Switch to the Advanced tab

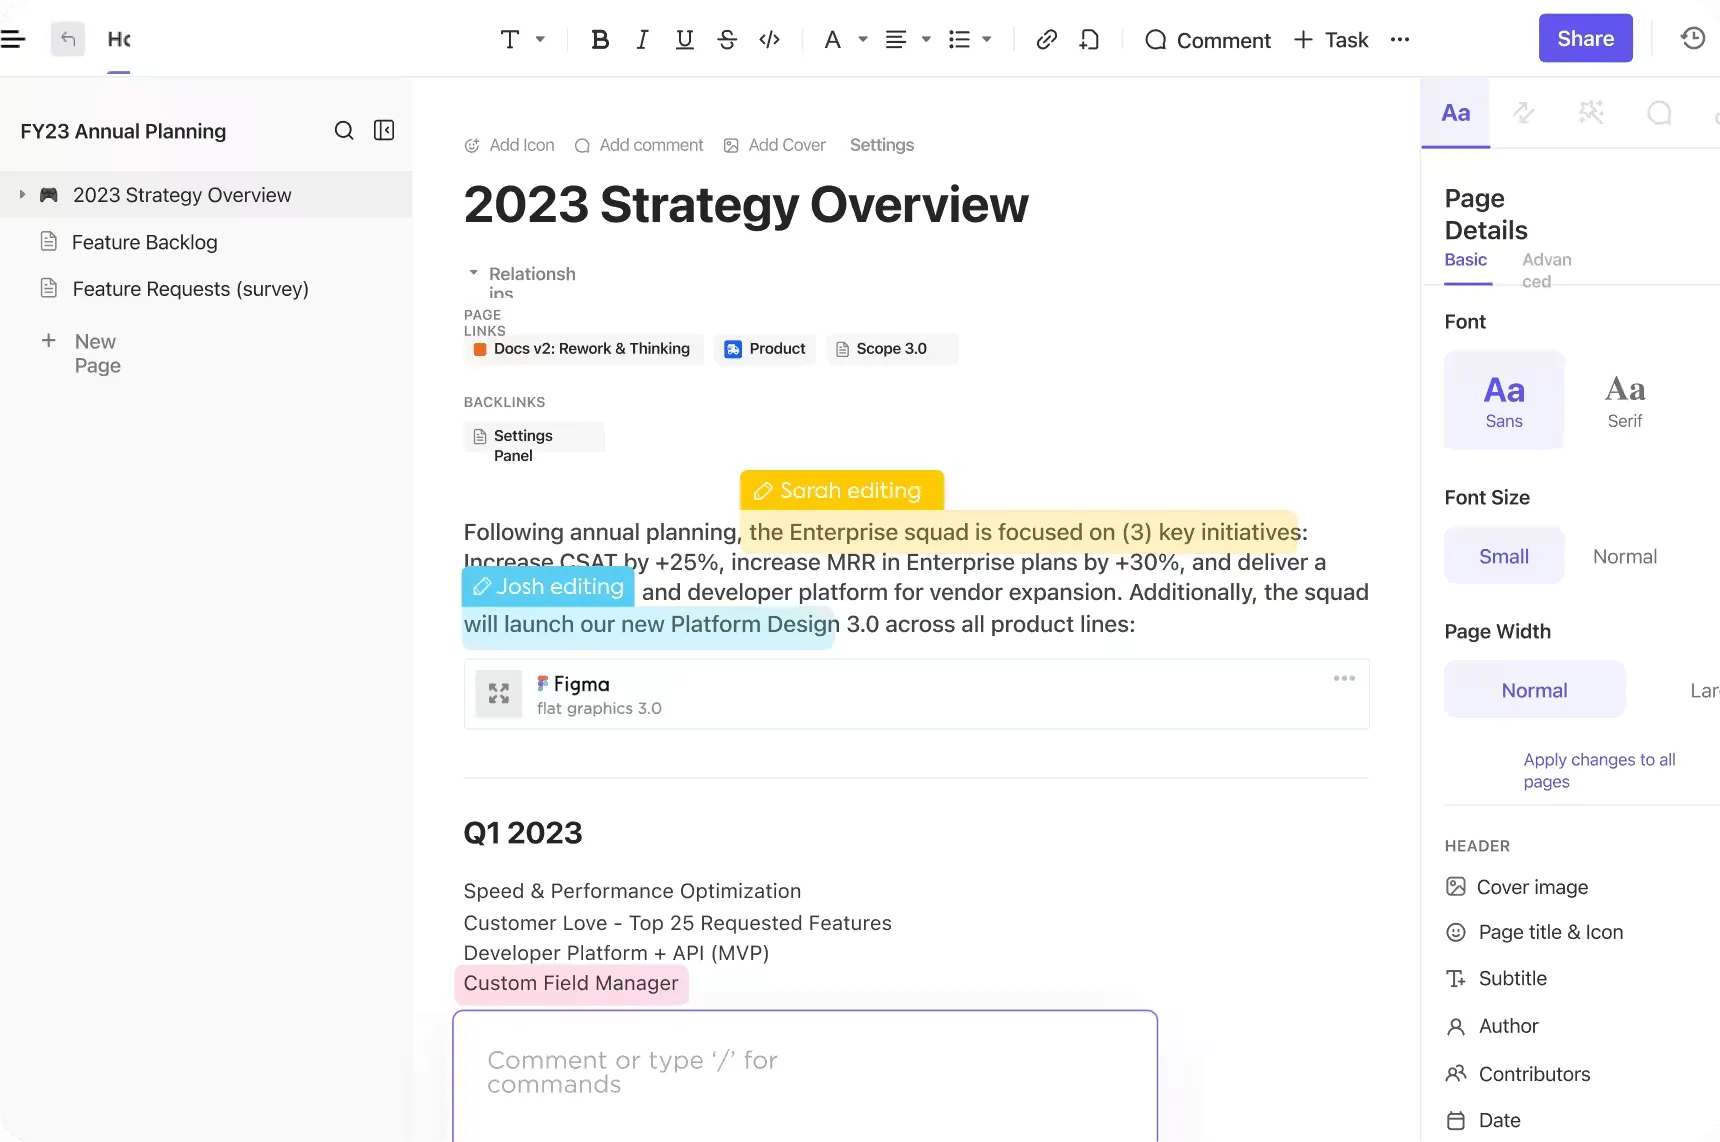1547,270
